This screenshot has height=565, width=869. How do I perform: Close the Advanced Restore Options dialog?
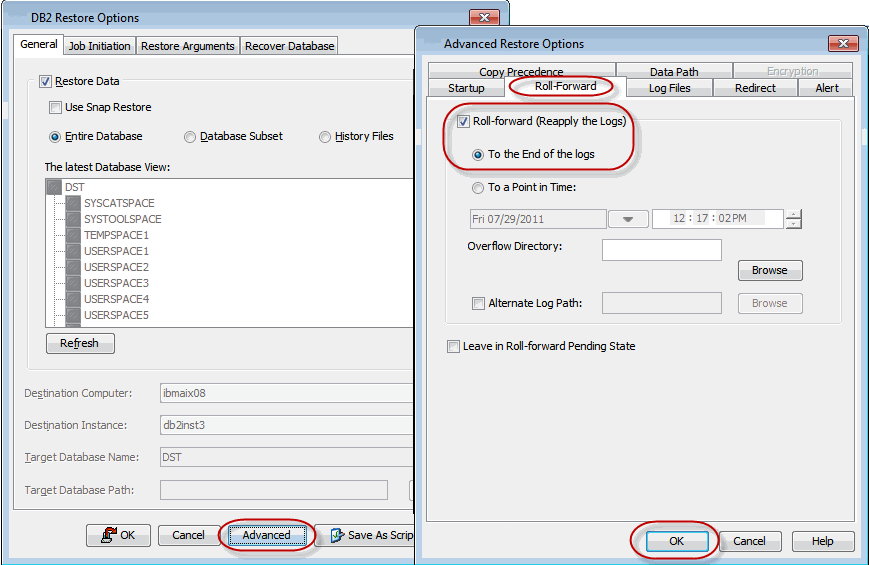click(840, 44)
